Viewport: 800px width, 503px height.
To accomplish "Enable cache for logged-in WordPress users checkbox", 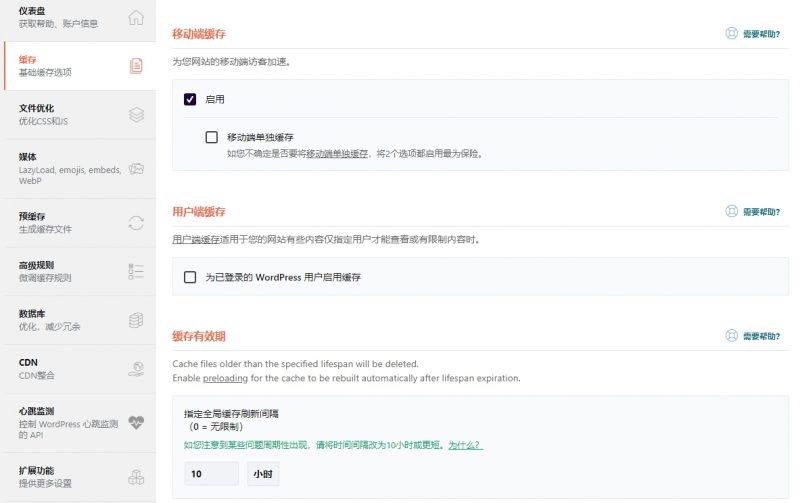I will tap(190, 277).
